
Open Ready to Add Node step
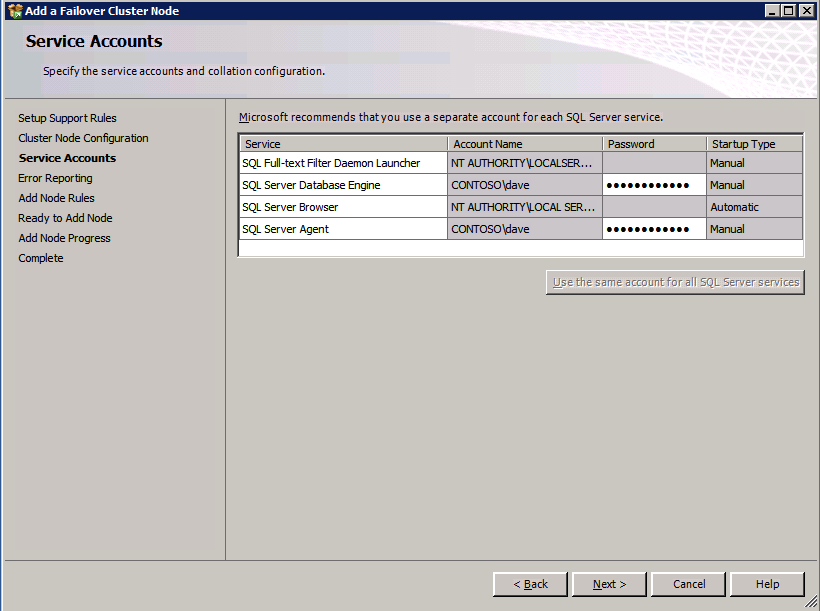[65, 218]
